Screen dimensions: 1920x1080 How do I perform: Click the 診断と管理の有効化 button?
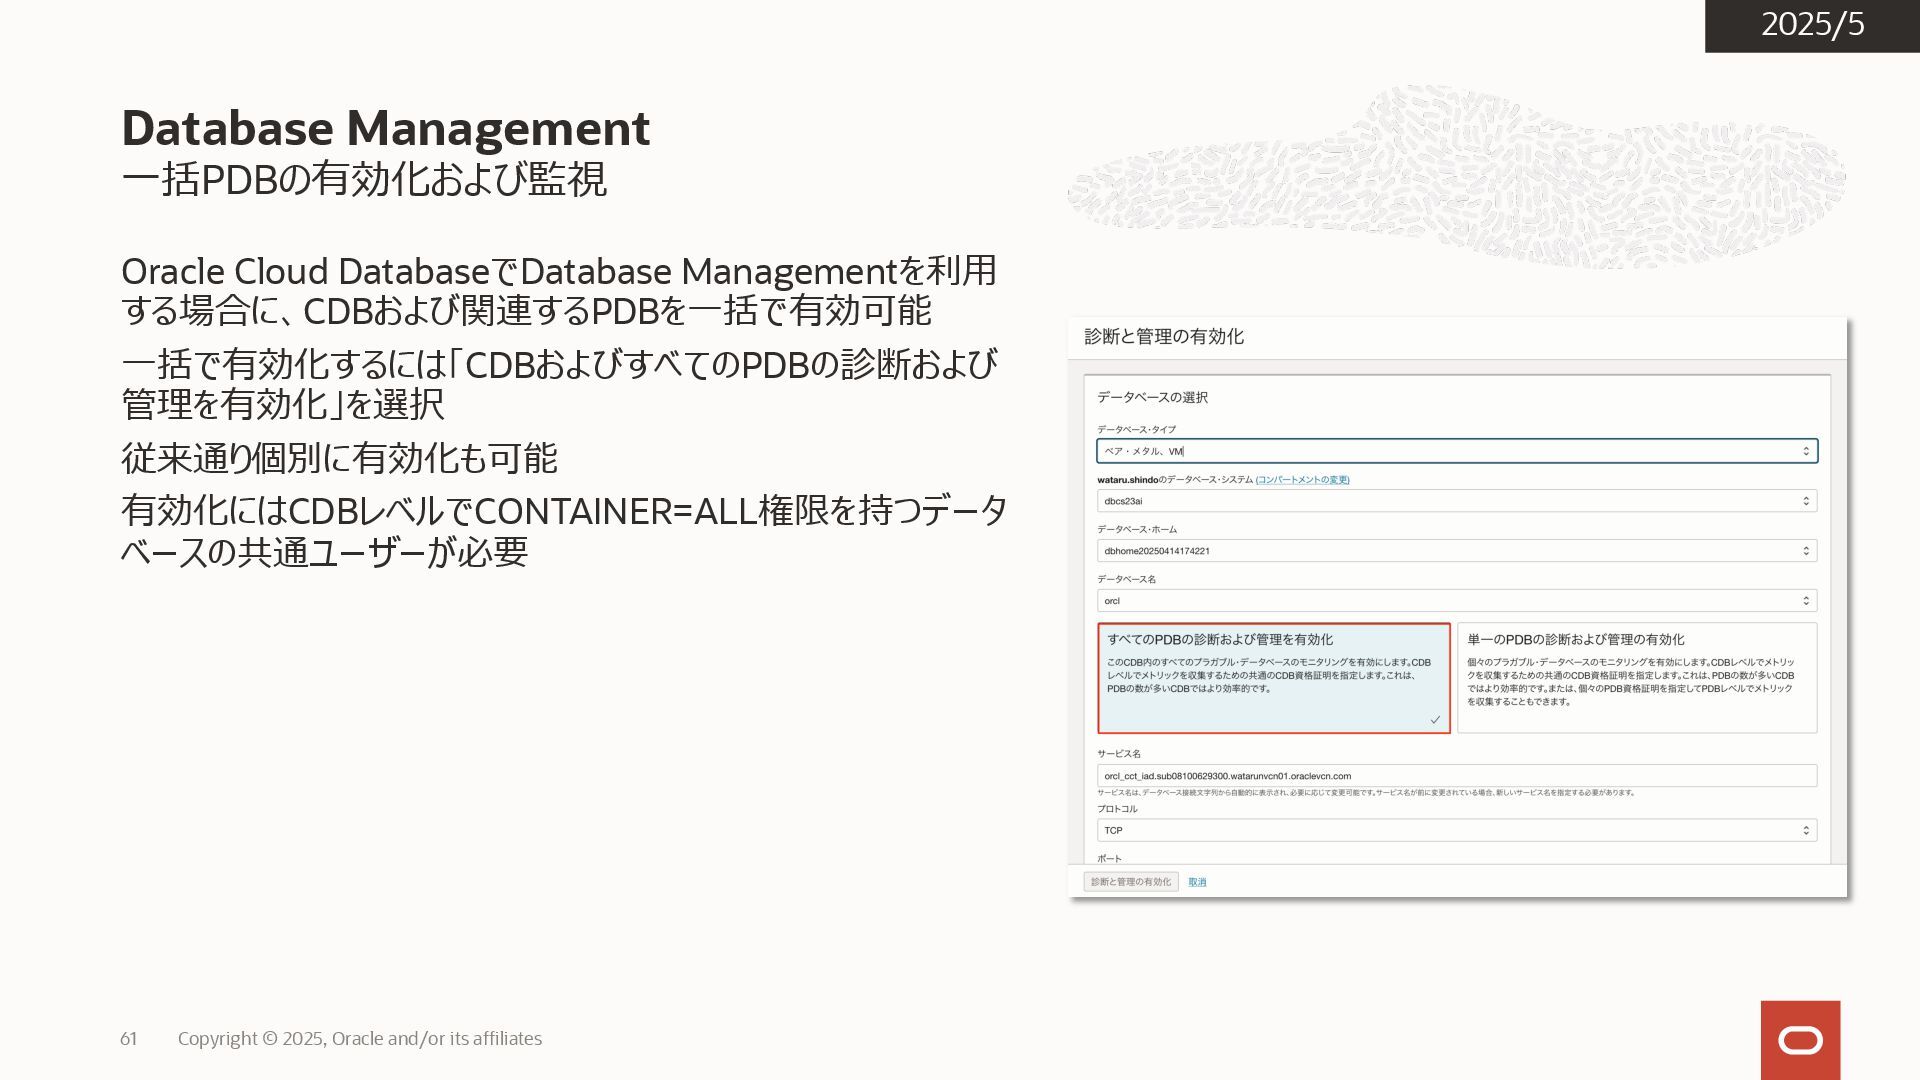click(x=1131, y=882)
